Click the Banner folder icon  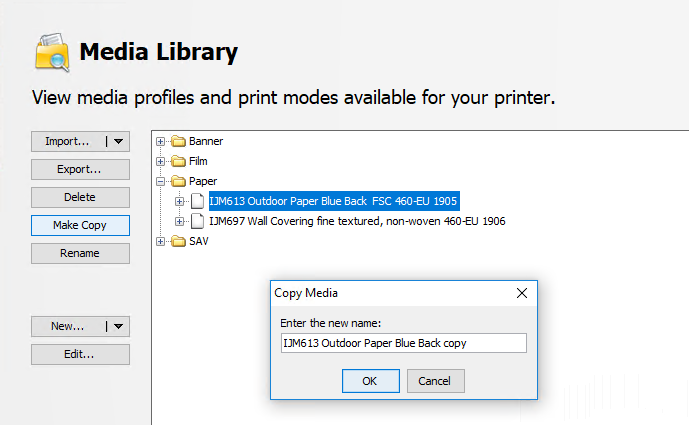pos(178,141)
